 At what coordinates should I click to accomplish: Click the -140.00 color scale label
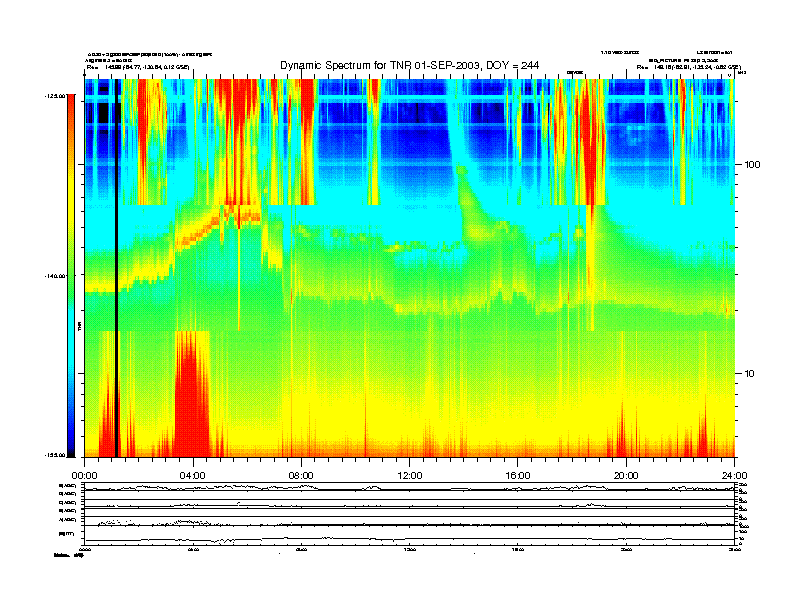(x=55, y=276)
